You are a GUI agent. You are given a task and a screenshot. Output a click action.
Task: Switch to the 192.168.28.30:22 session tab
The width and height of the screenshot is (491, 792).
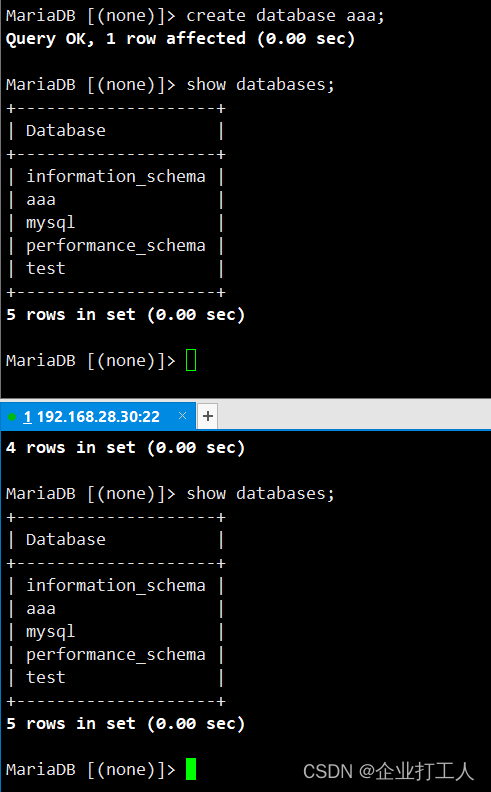coord(98,416)
